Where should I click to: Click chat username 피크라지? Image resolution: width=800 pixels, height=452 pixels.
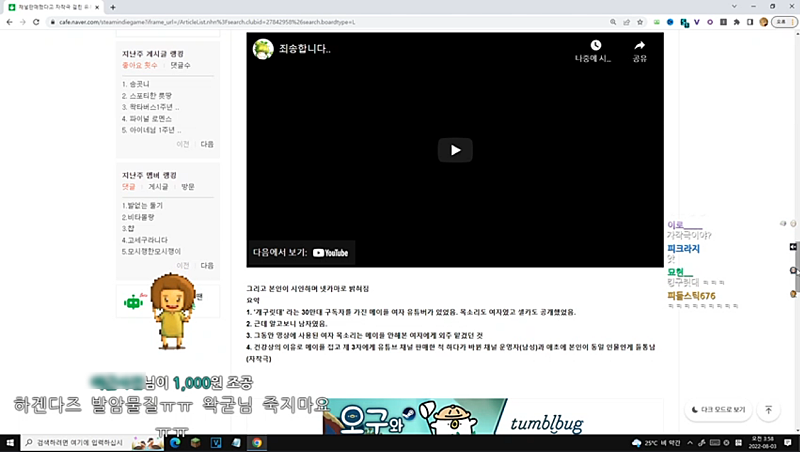[x=683, y=249]
